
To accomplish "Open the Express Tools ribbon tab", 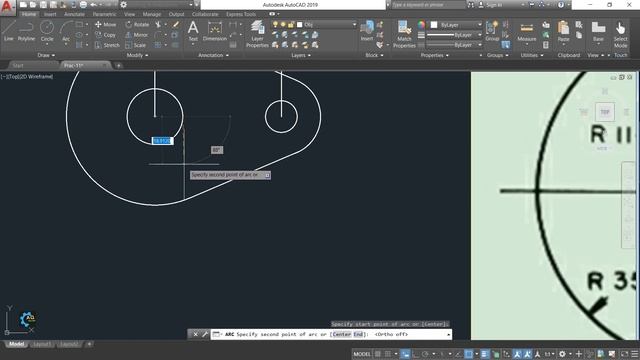I will [x=241, y=14].
